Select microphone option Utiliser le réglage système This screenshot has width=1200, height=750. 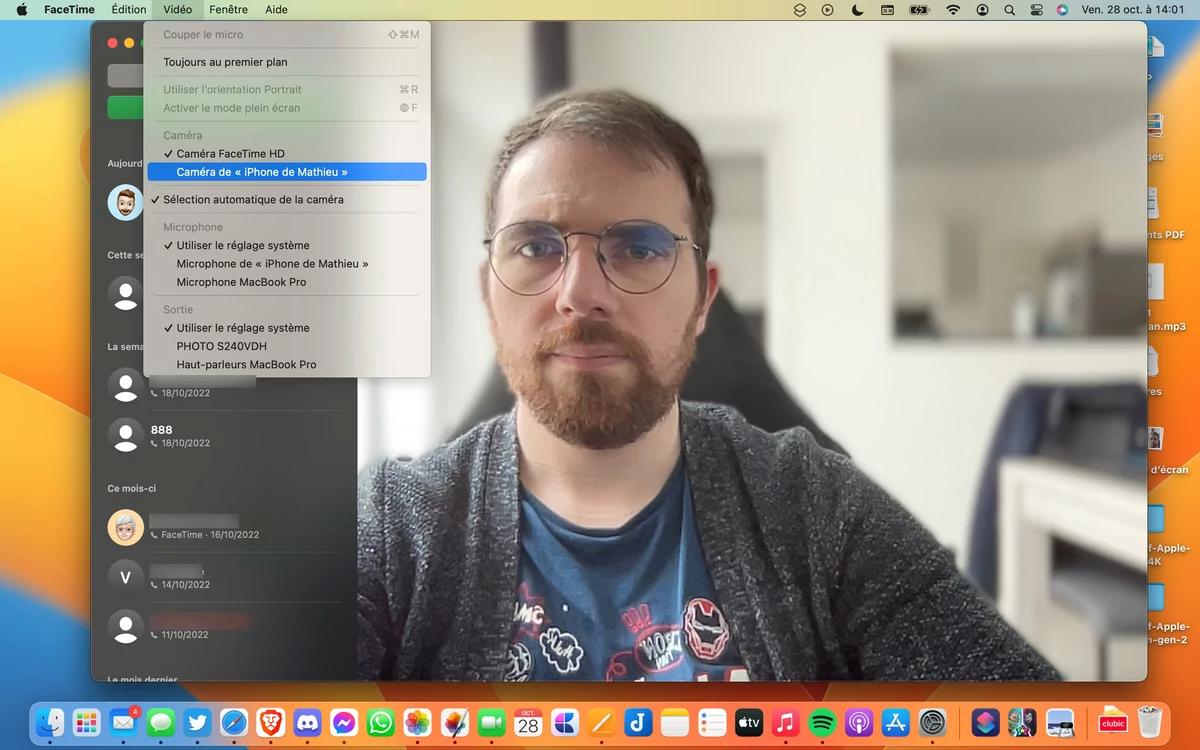click(x=287, y=246)
